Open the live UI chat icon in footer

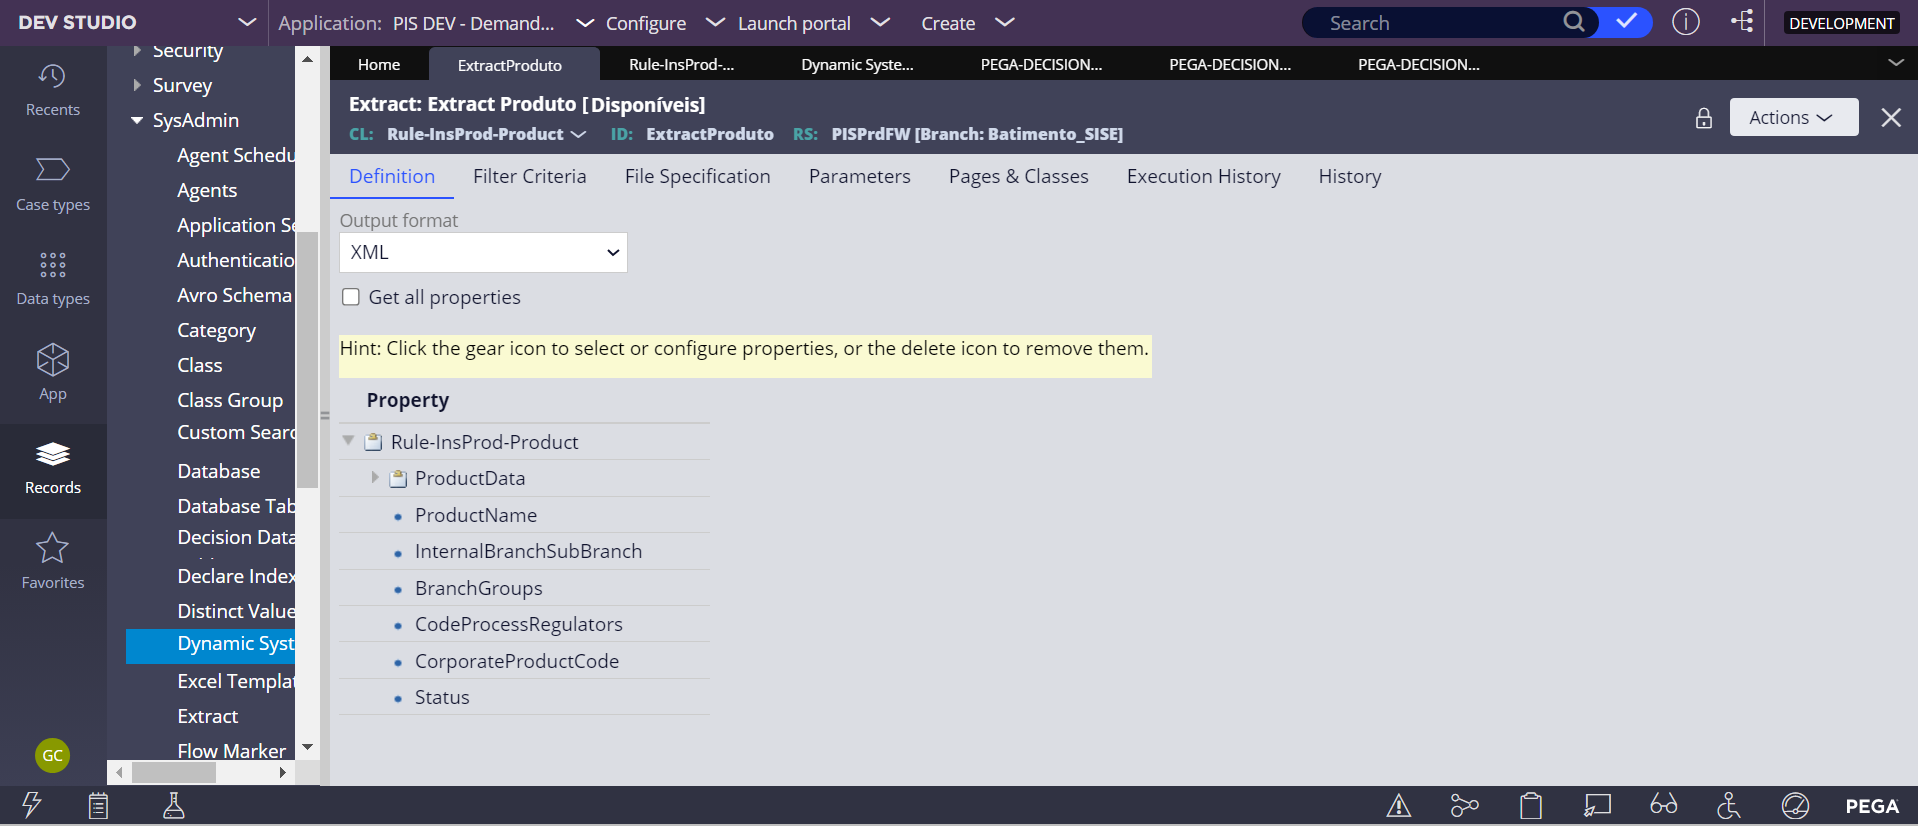click(x=1597, y=805)
